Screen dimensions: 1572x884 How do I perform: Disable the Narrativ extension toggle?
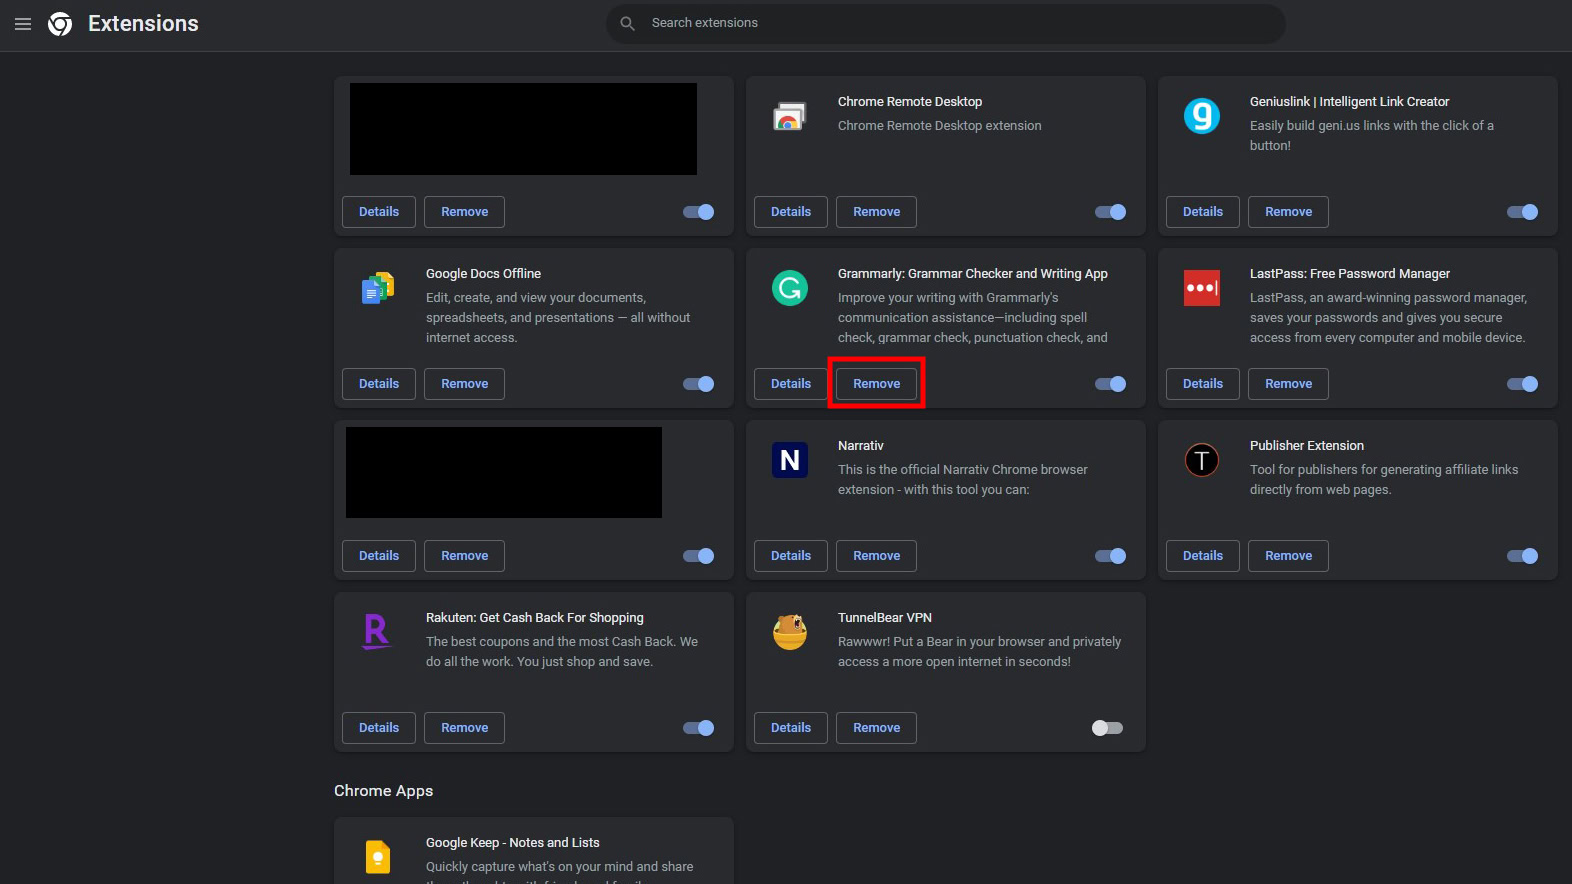point(1111,556)
